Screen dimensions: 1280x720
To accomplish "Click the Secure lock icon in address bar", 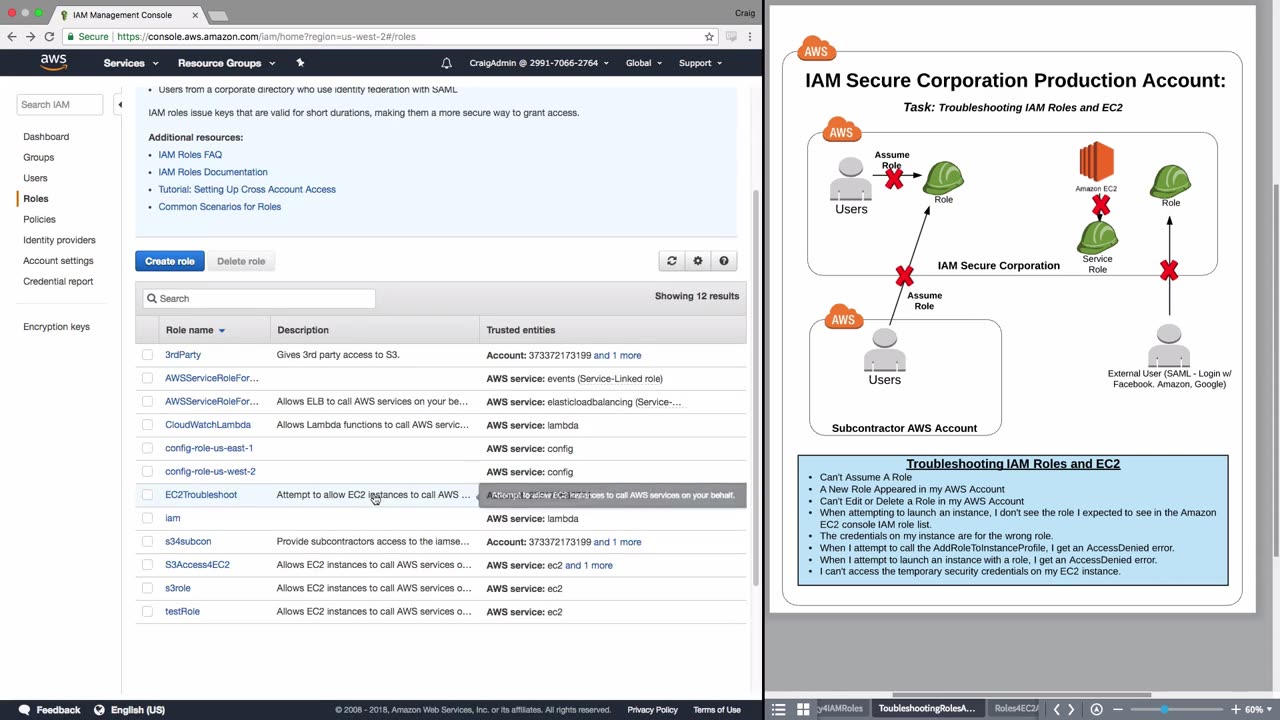I will pyautogui.click(x=70, y=36).
